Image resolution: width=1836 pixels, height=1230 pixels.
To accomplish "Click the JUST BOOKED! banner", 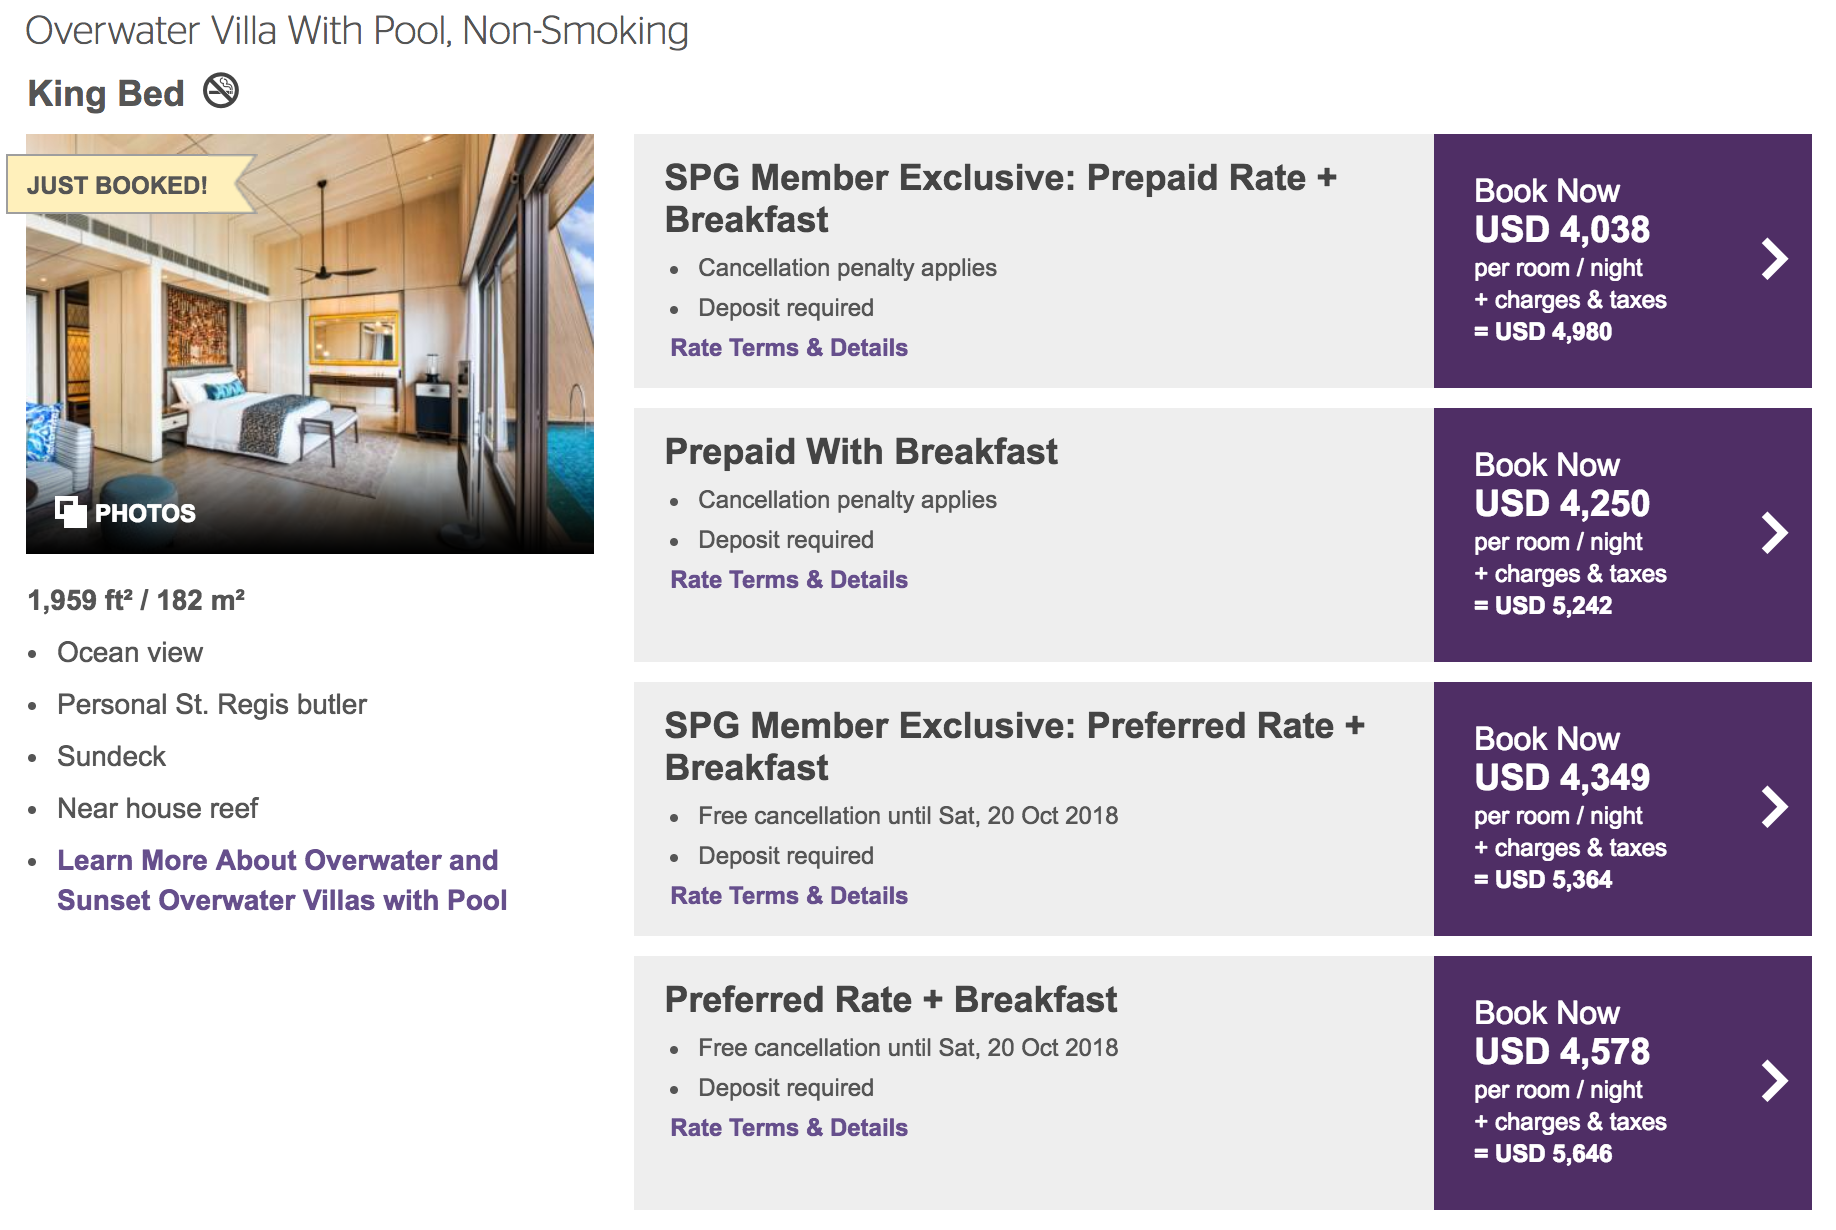I will (x=118, y=185).
